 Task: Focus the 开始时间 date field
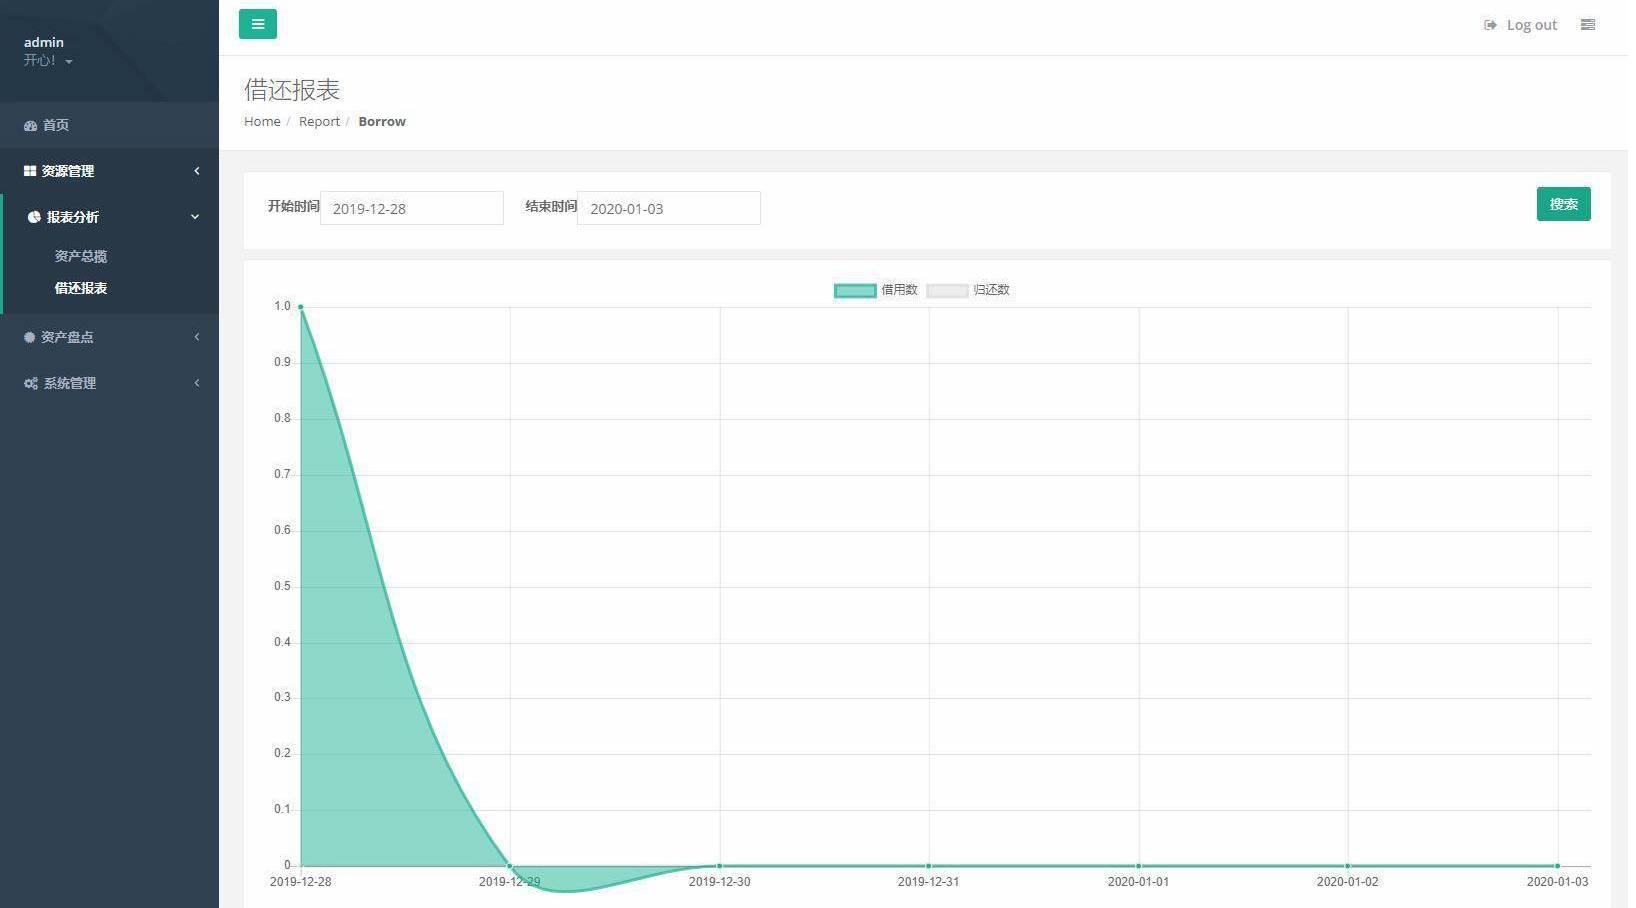tap(412, 208)
